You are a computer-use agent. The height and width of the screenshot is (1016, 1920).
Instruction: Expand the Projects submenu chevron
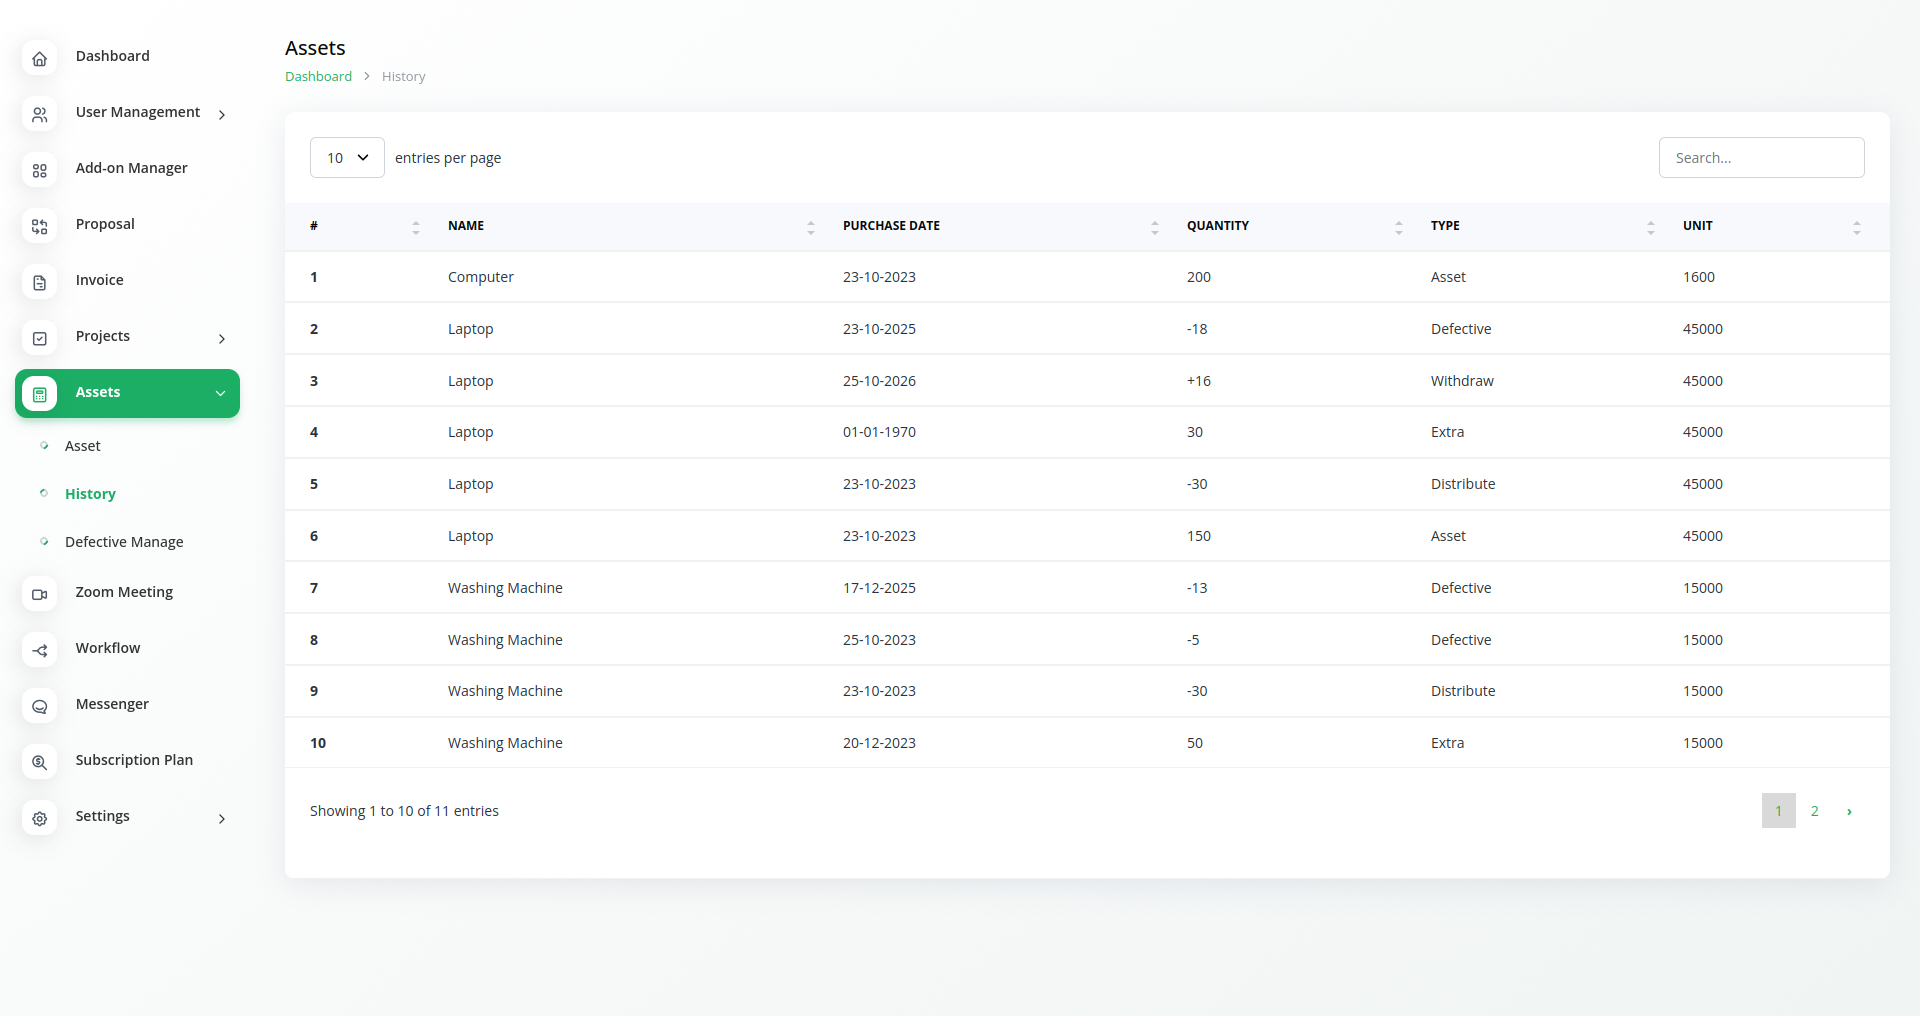222,339
